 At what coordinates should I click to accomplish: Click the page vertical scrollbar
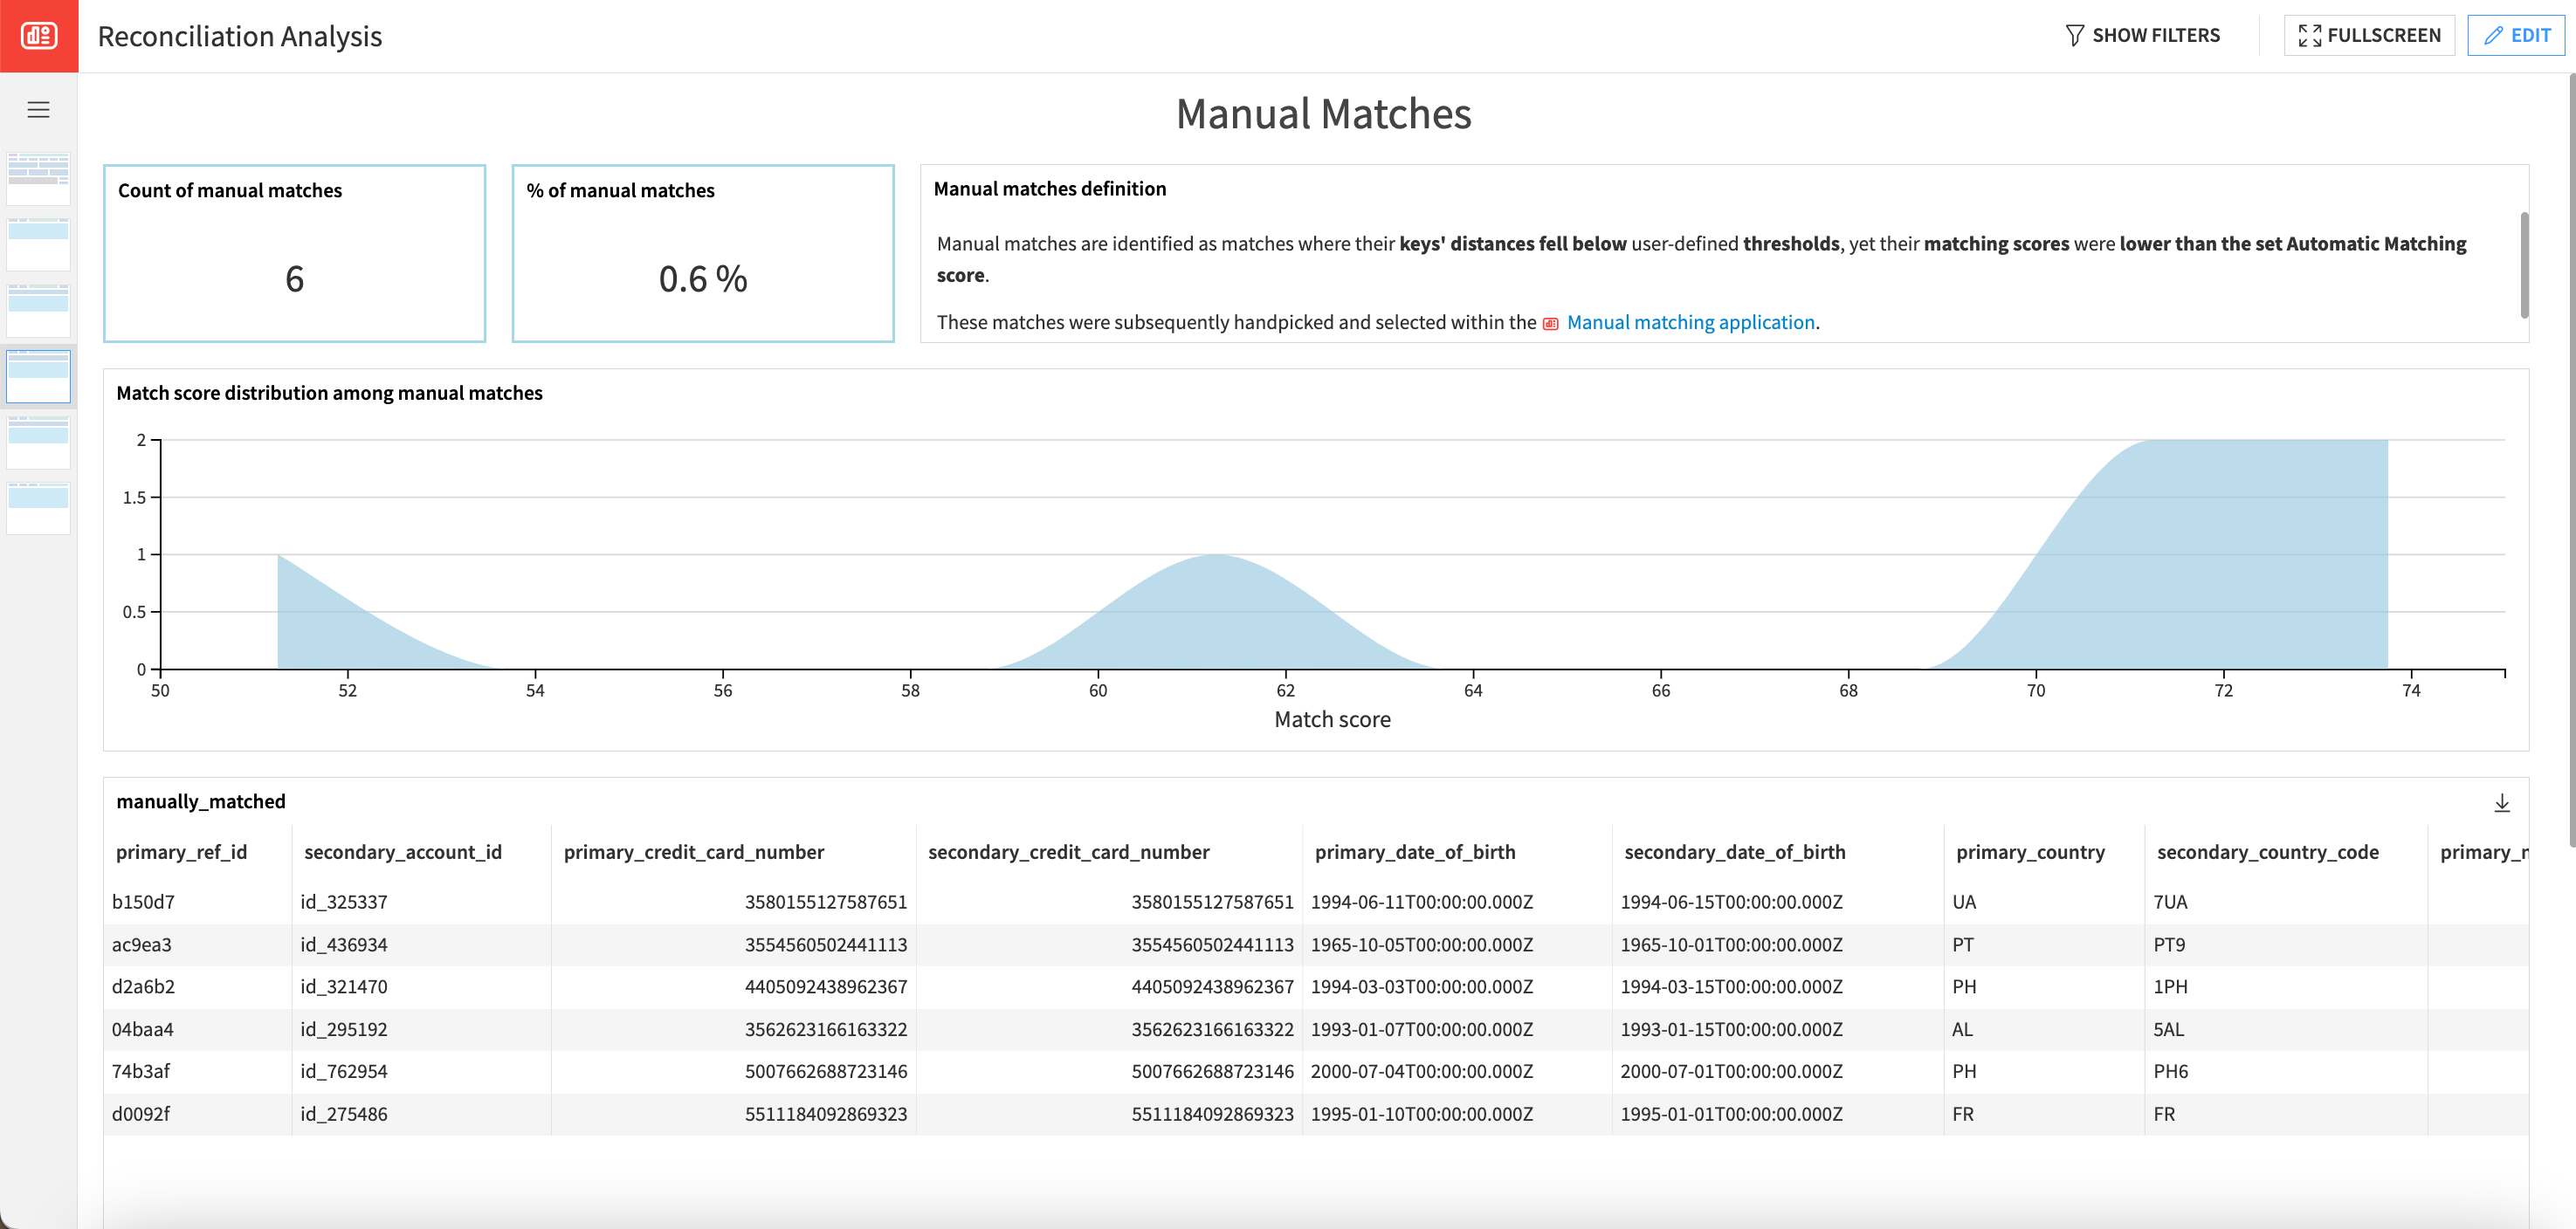tap(2571, 460)
